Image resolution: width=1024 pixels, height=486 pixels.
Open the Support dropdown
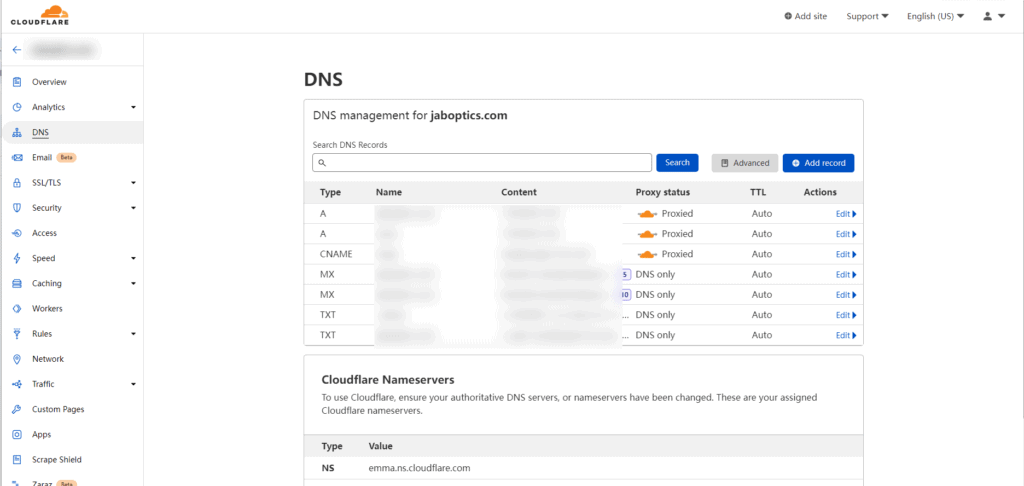pos(867,16)
